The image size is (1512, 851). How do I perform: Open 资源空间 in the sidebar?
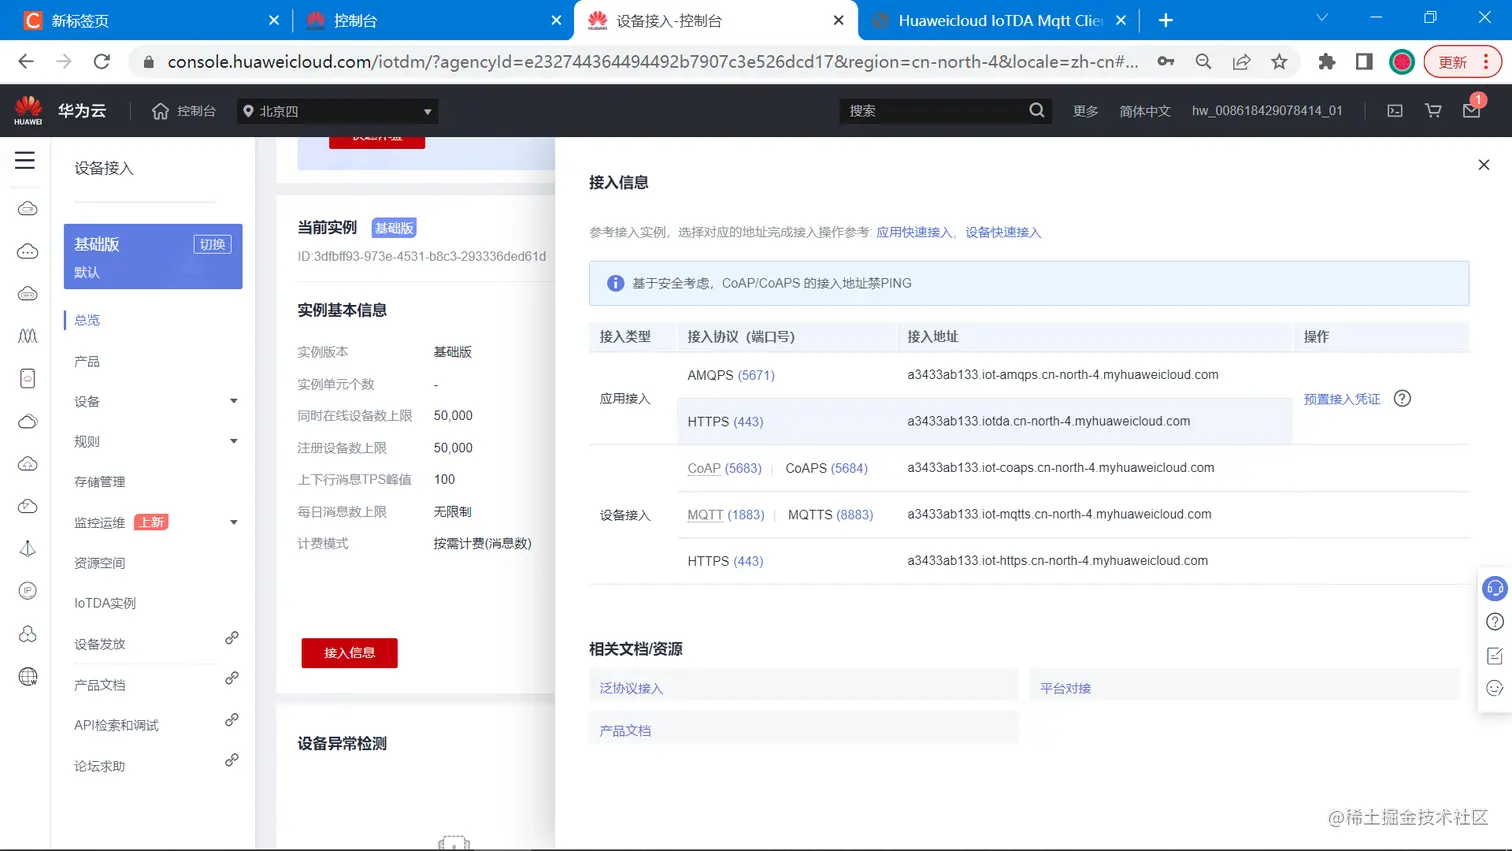coord(100,563)
